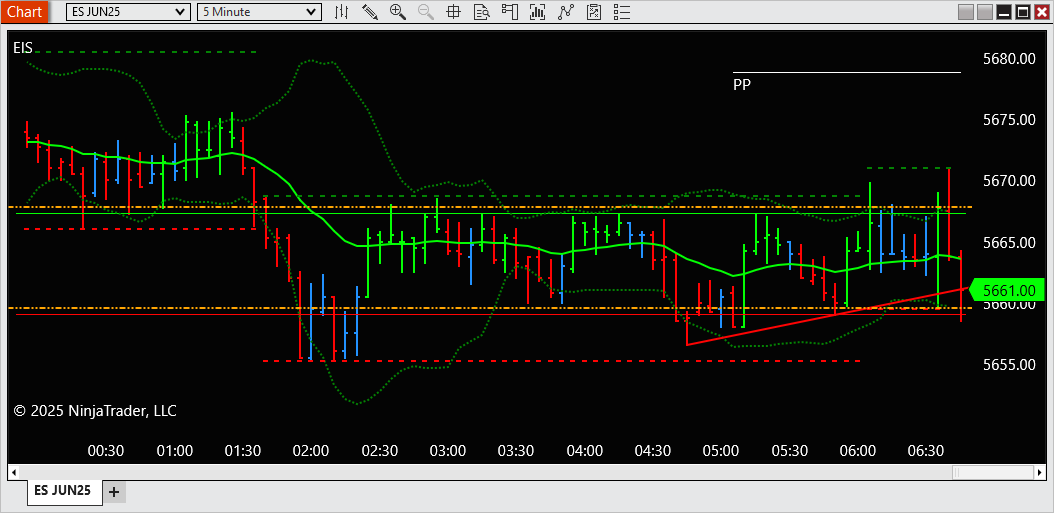The height and width of the screenshot is (513, 1054).
Task: Open the Indicators icon
Action: (565, 11)
